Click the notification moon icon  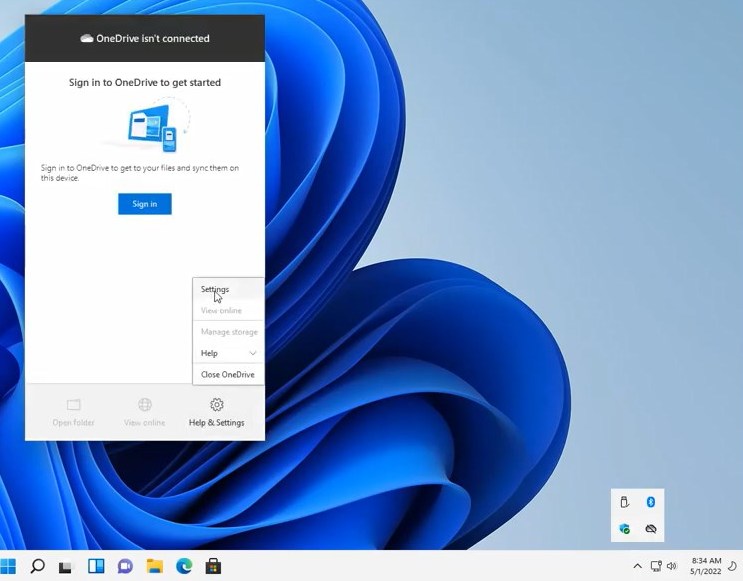[x=733, y=566]
